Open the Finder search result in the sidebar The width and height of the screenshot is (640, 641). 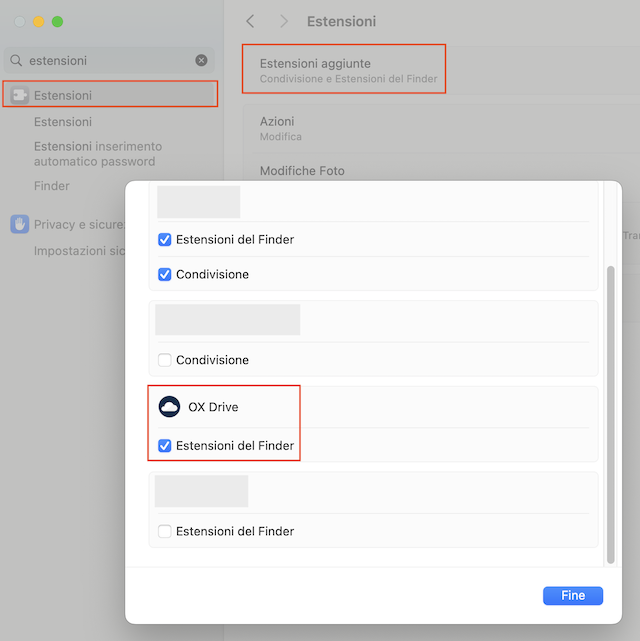pyautogui.click(x=51, y=186)
